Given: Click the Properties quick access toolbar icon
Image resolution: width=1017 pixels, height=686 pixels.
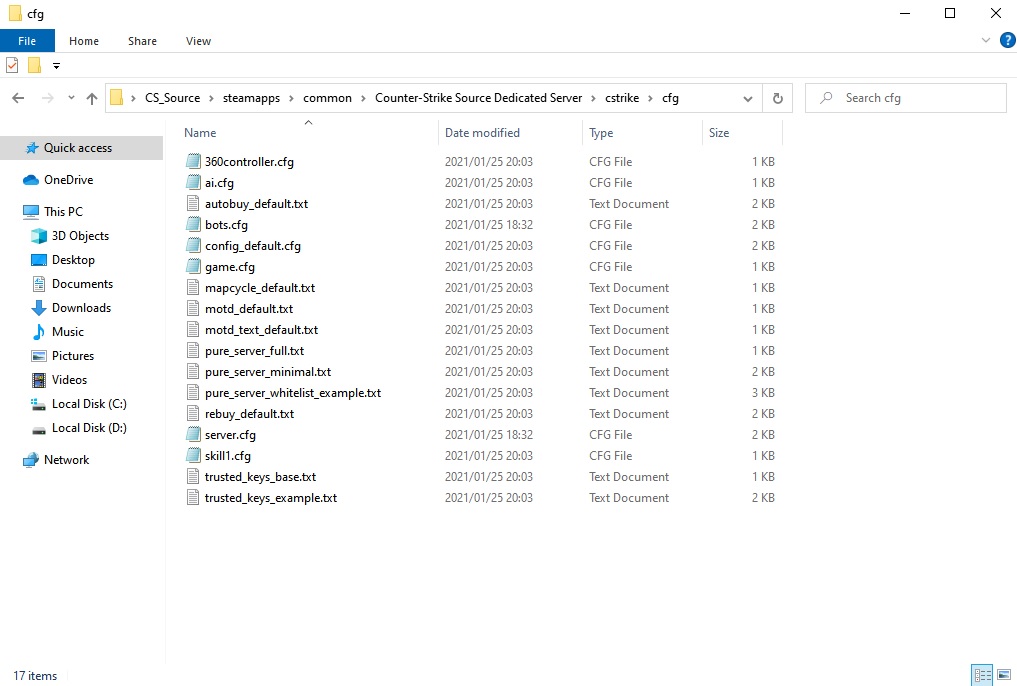Looking at the screenshot, I should 12,65.
